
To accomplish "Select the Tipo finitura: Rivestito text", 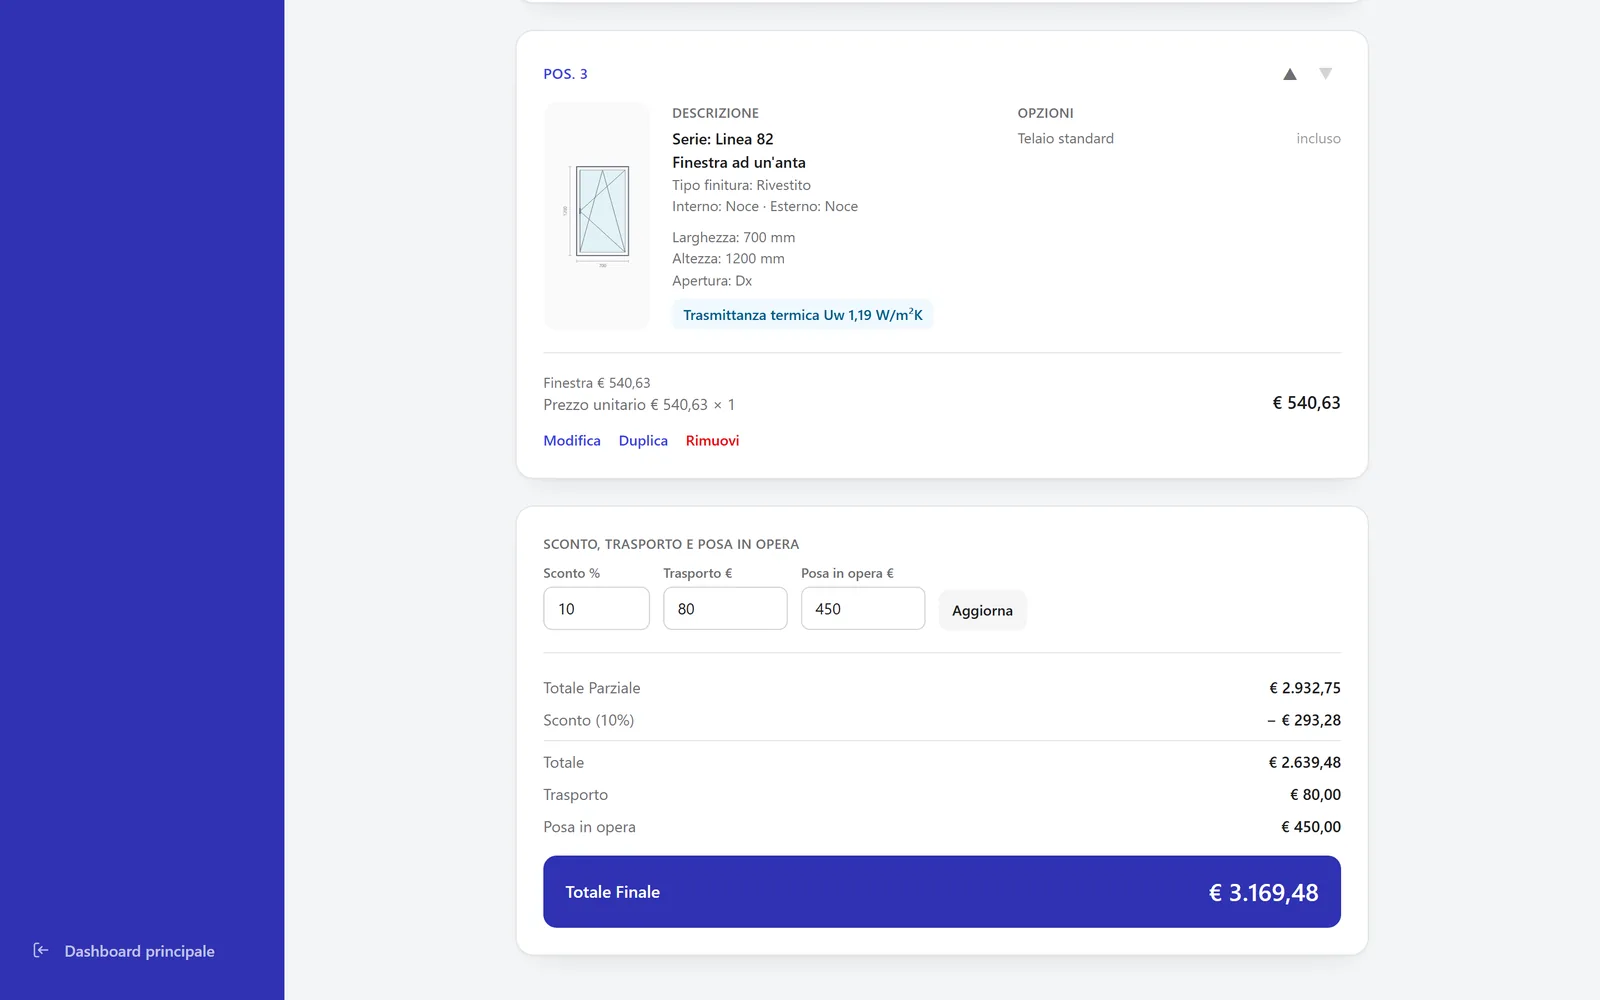I will pyautogui.click(x=741, y=185).
